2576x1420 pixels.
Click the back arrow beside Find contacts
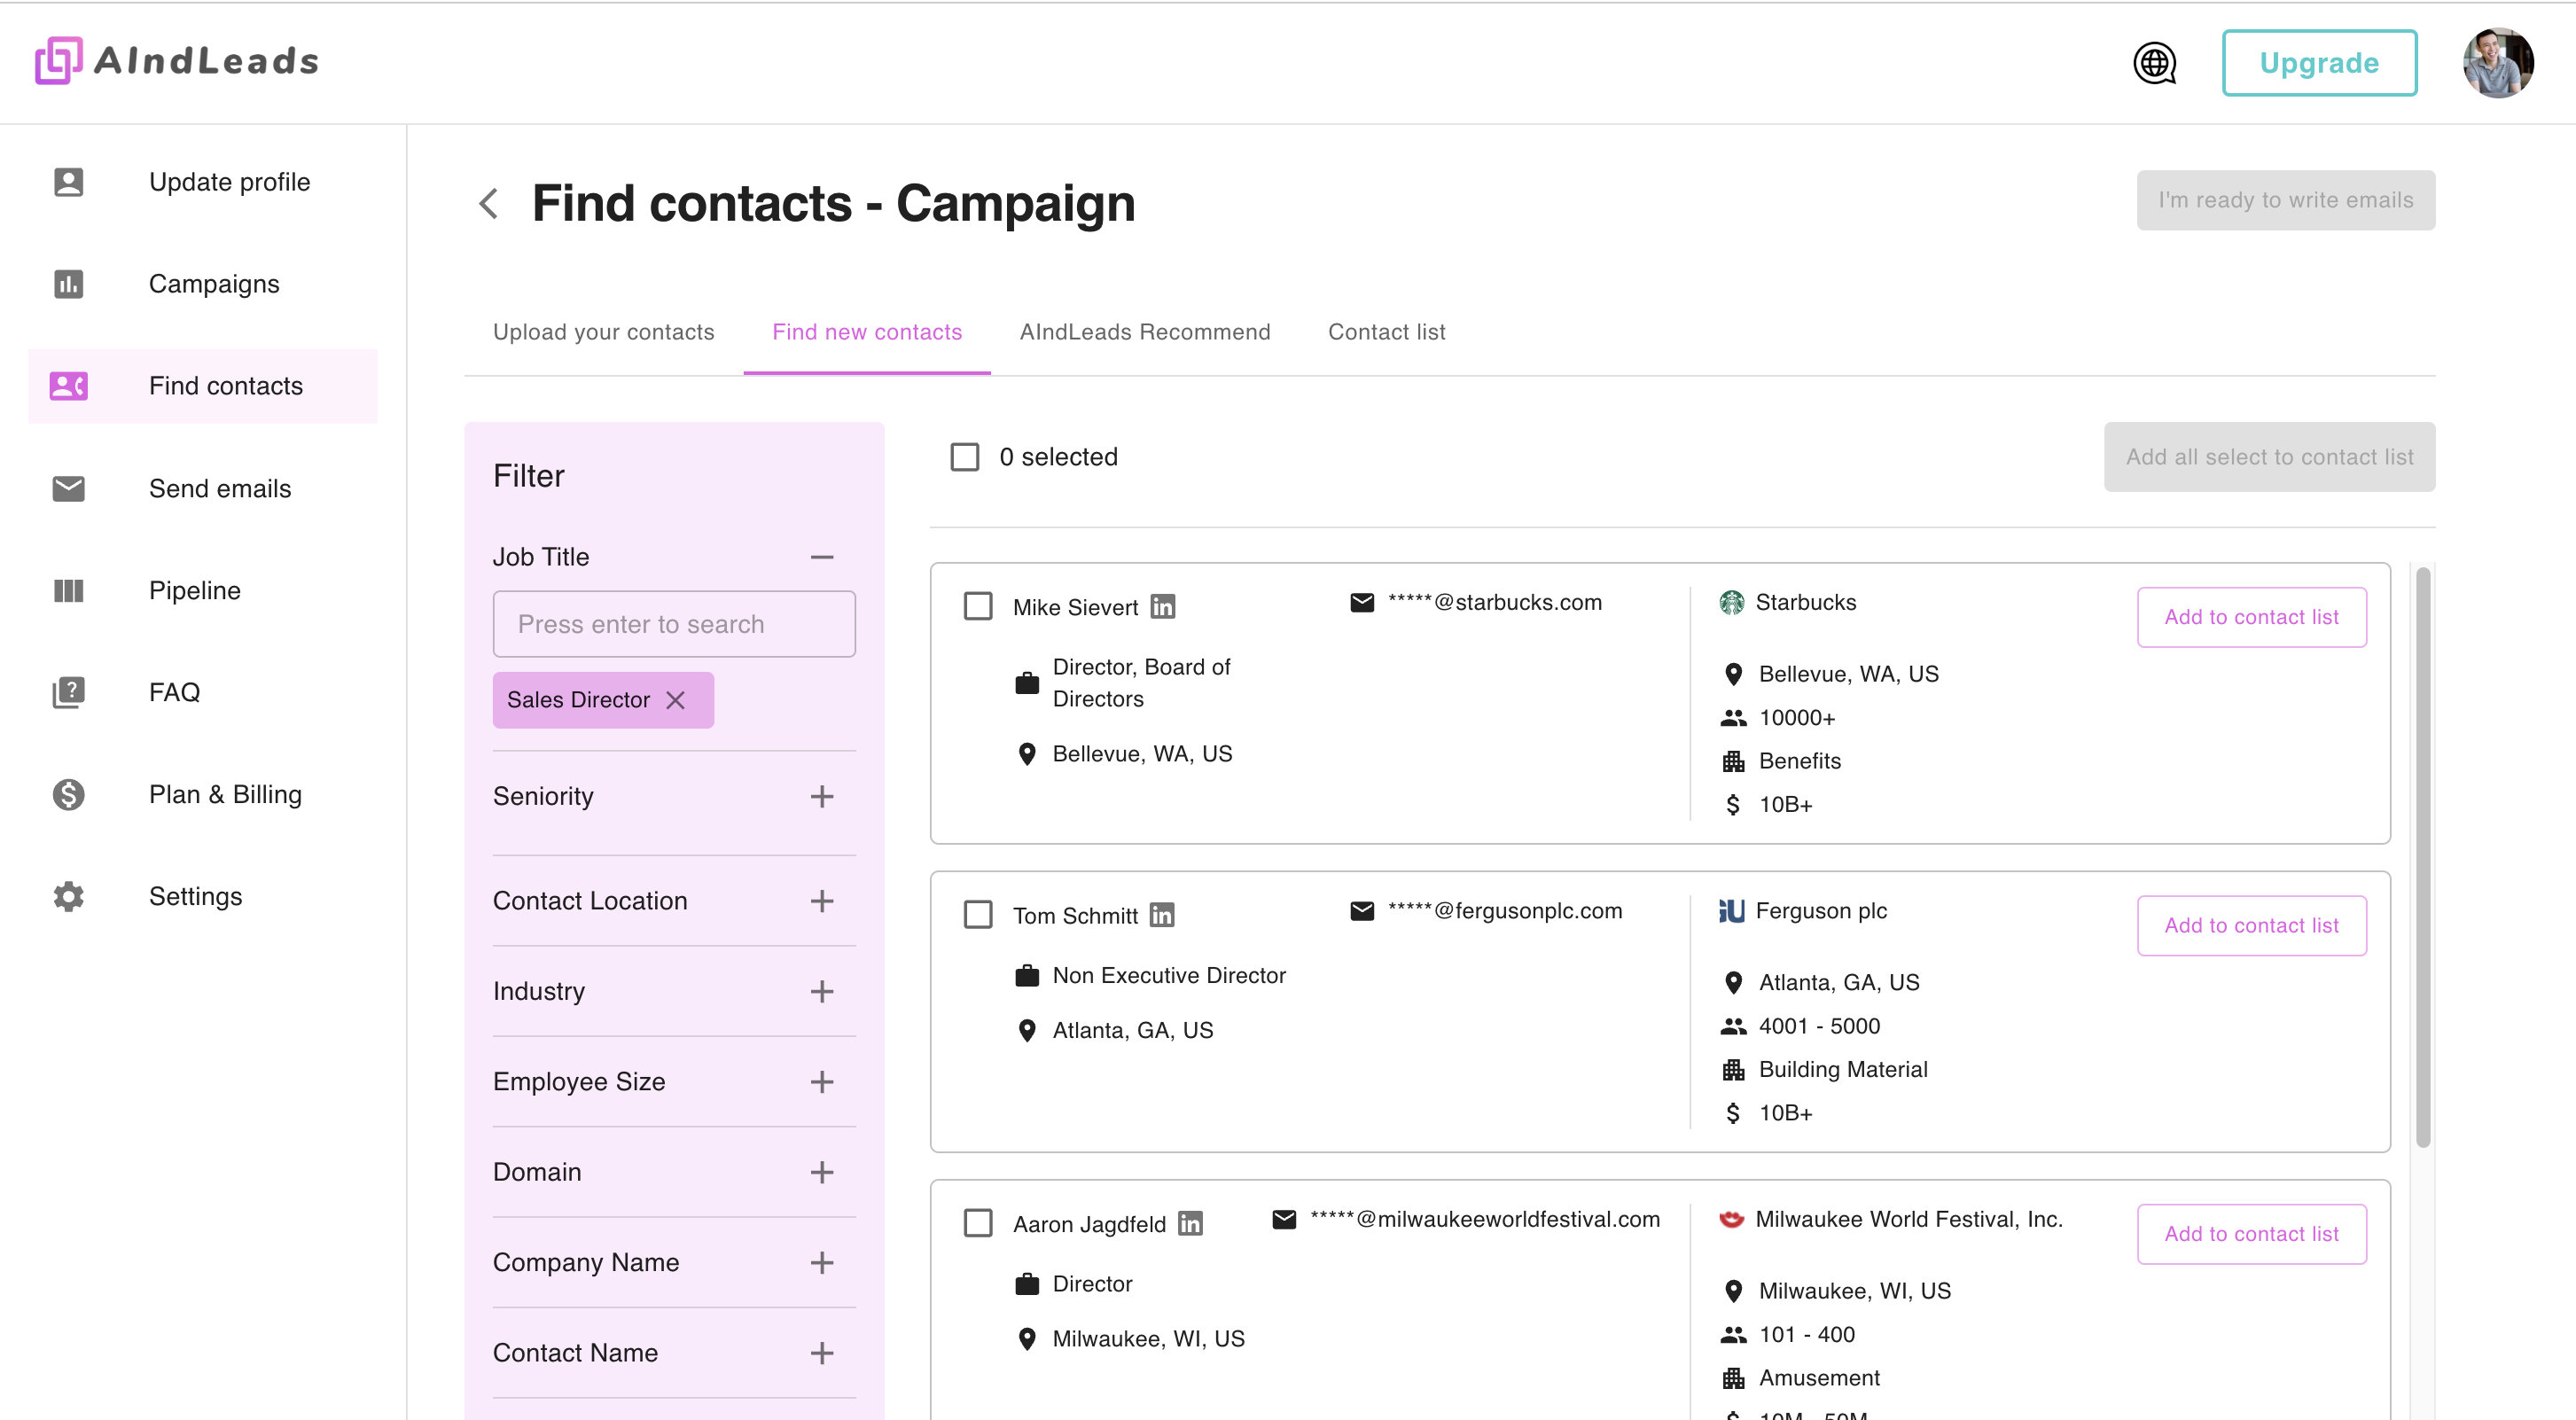488,204
